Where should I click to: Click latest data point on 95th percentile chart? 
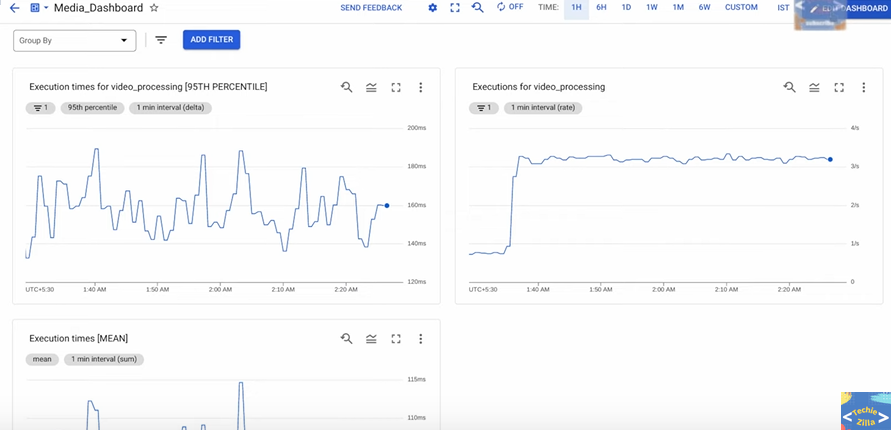coord(387,206)
